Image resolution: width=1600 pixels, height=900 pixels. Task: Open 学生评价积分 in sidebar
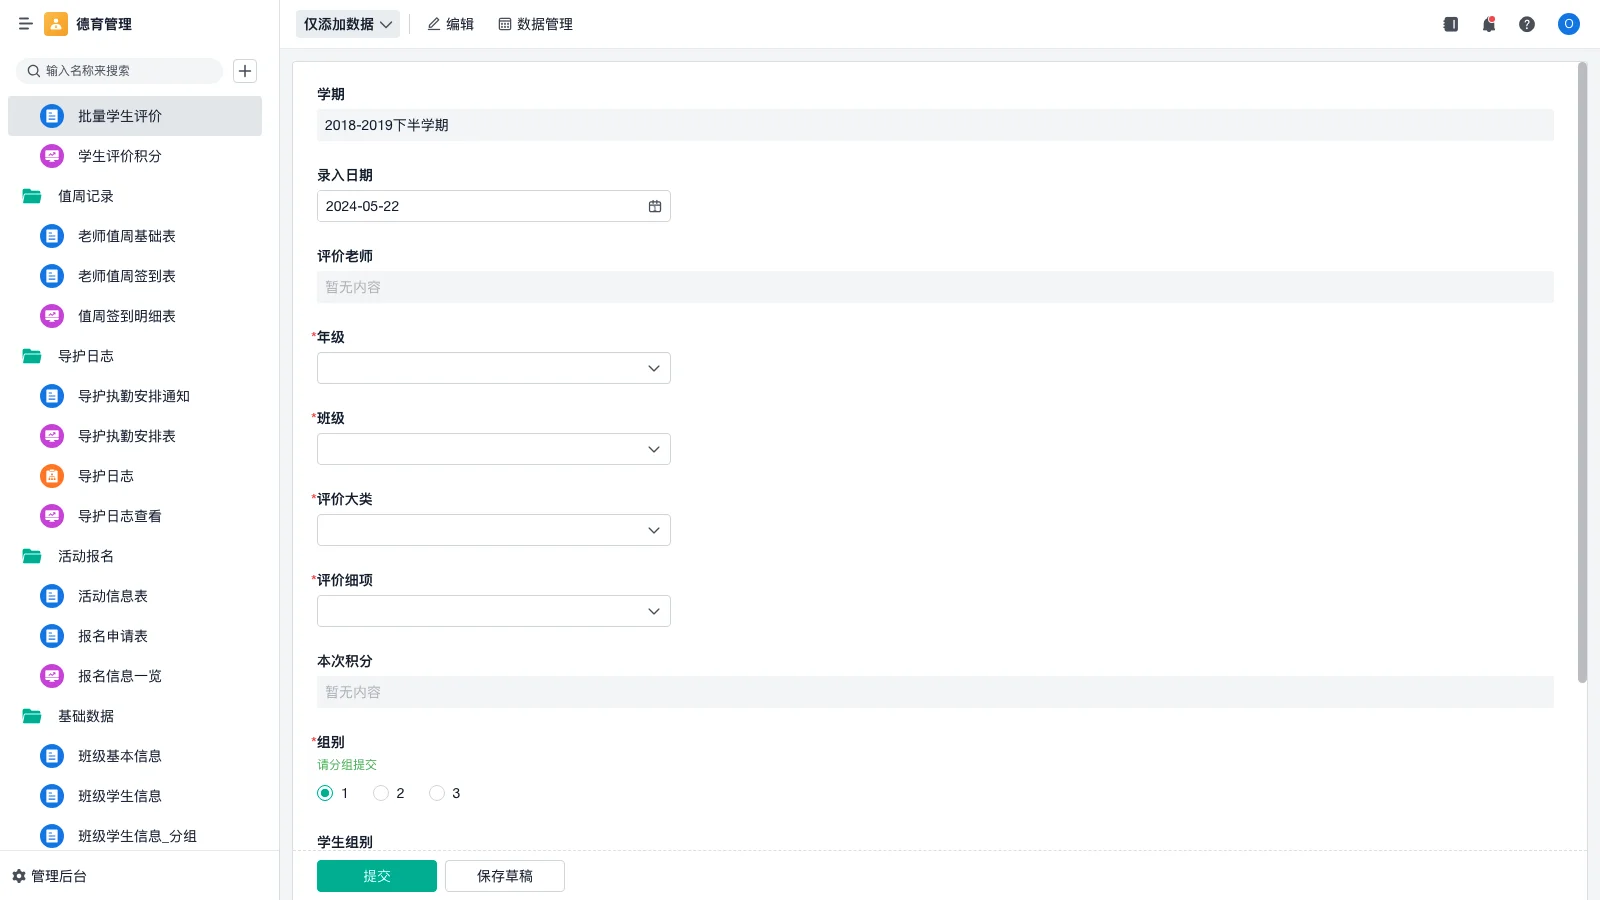coord(119,156)
